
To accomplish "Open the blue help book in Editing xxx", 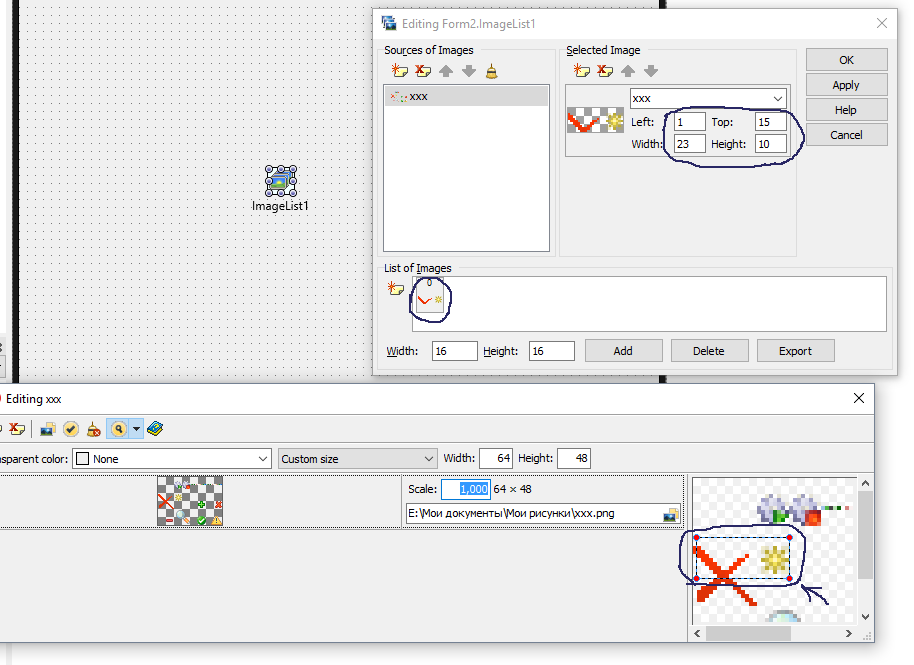I will [155, 430].
